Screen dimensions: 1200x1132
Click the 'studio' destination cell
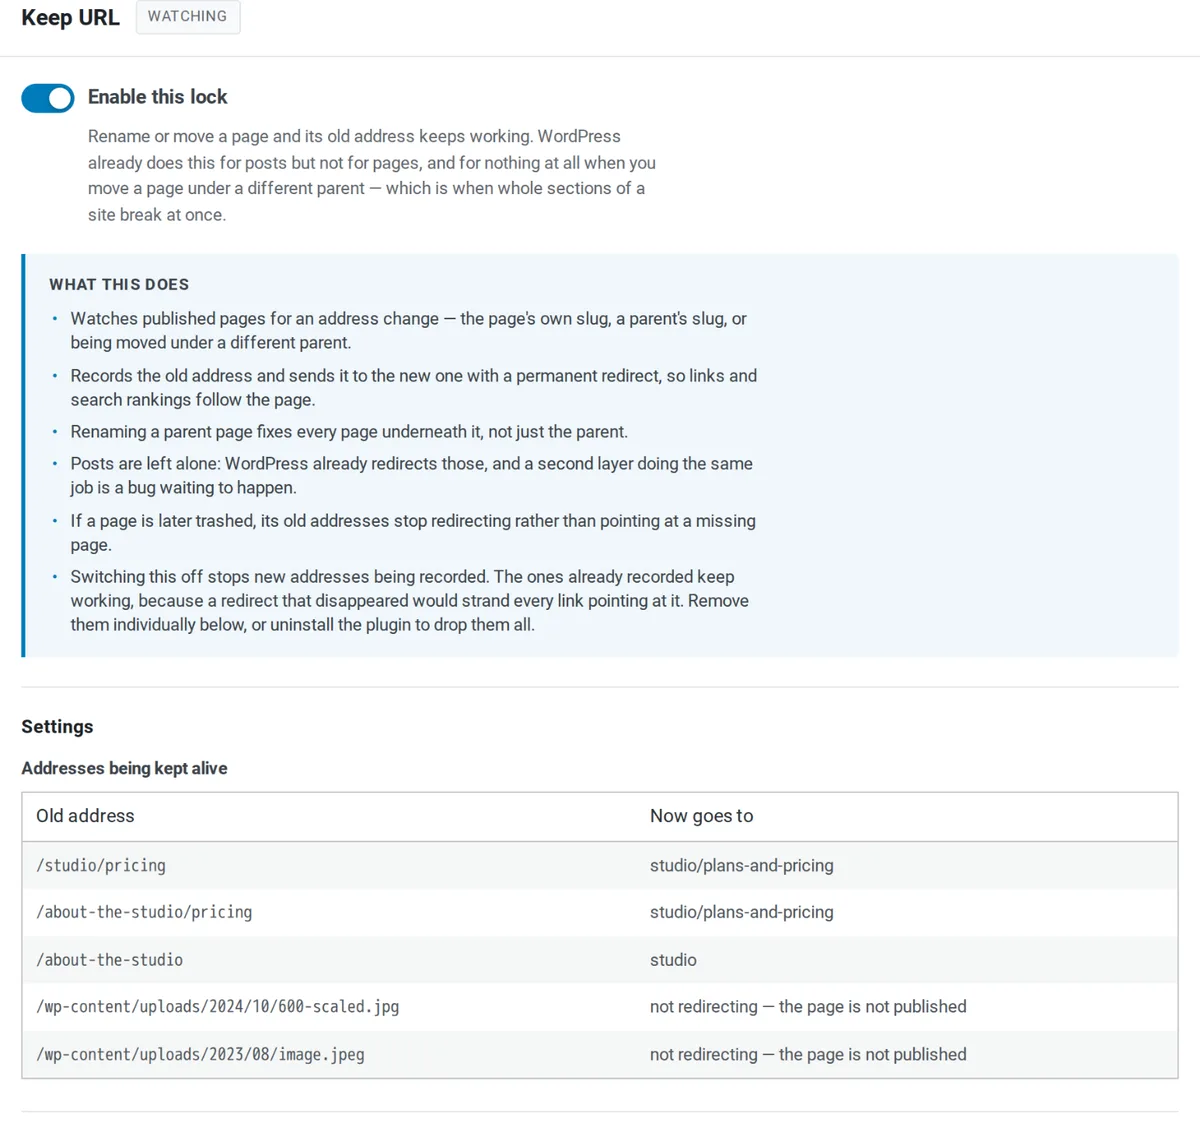[x=673, y=960]
